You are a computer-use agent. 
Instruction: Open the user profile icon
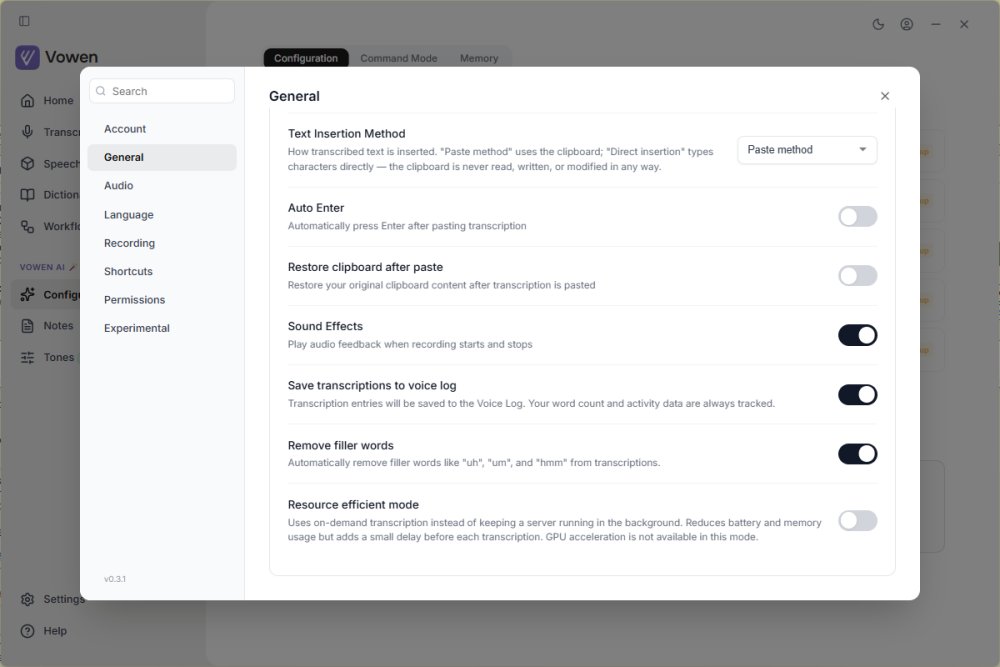point(907,24)
